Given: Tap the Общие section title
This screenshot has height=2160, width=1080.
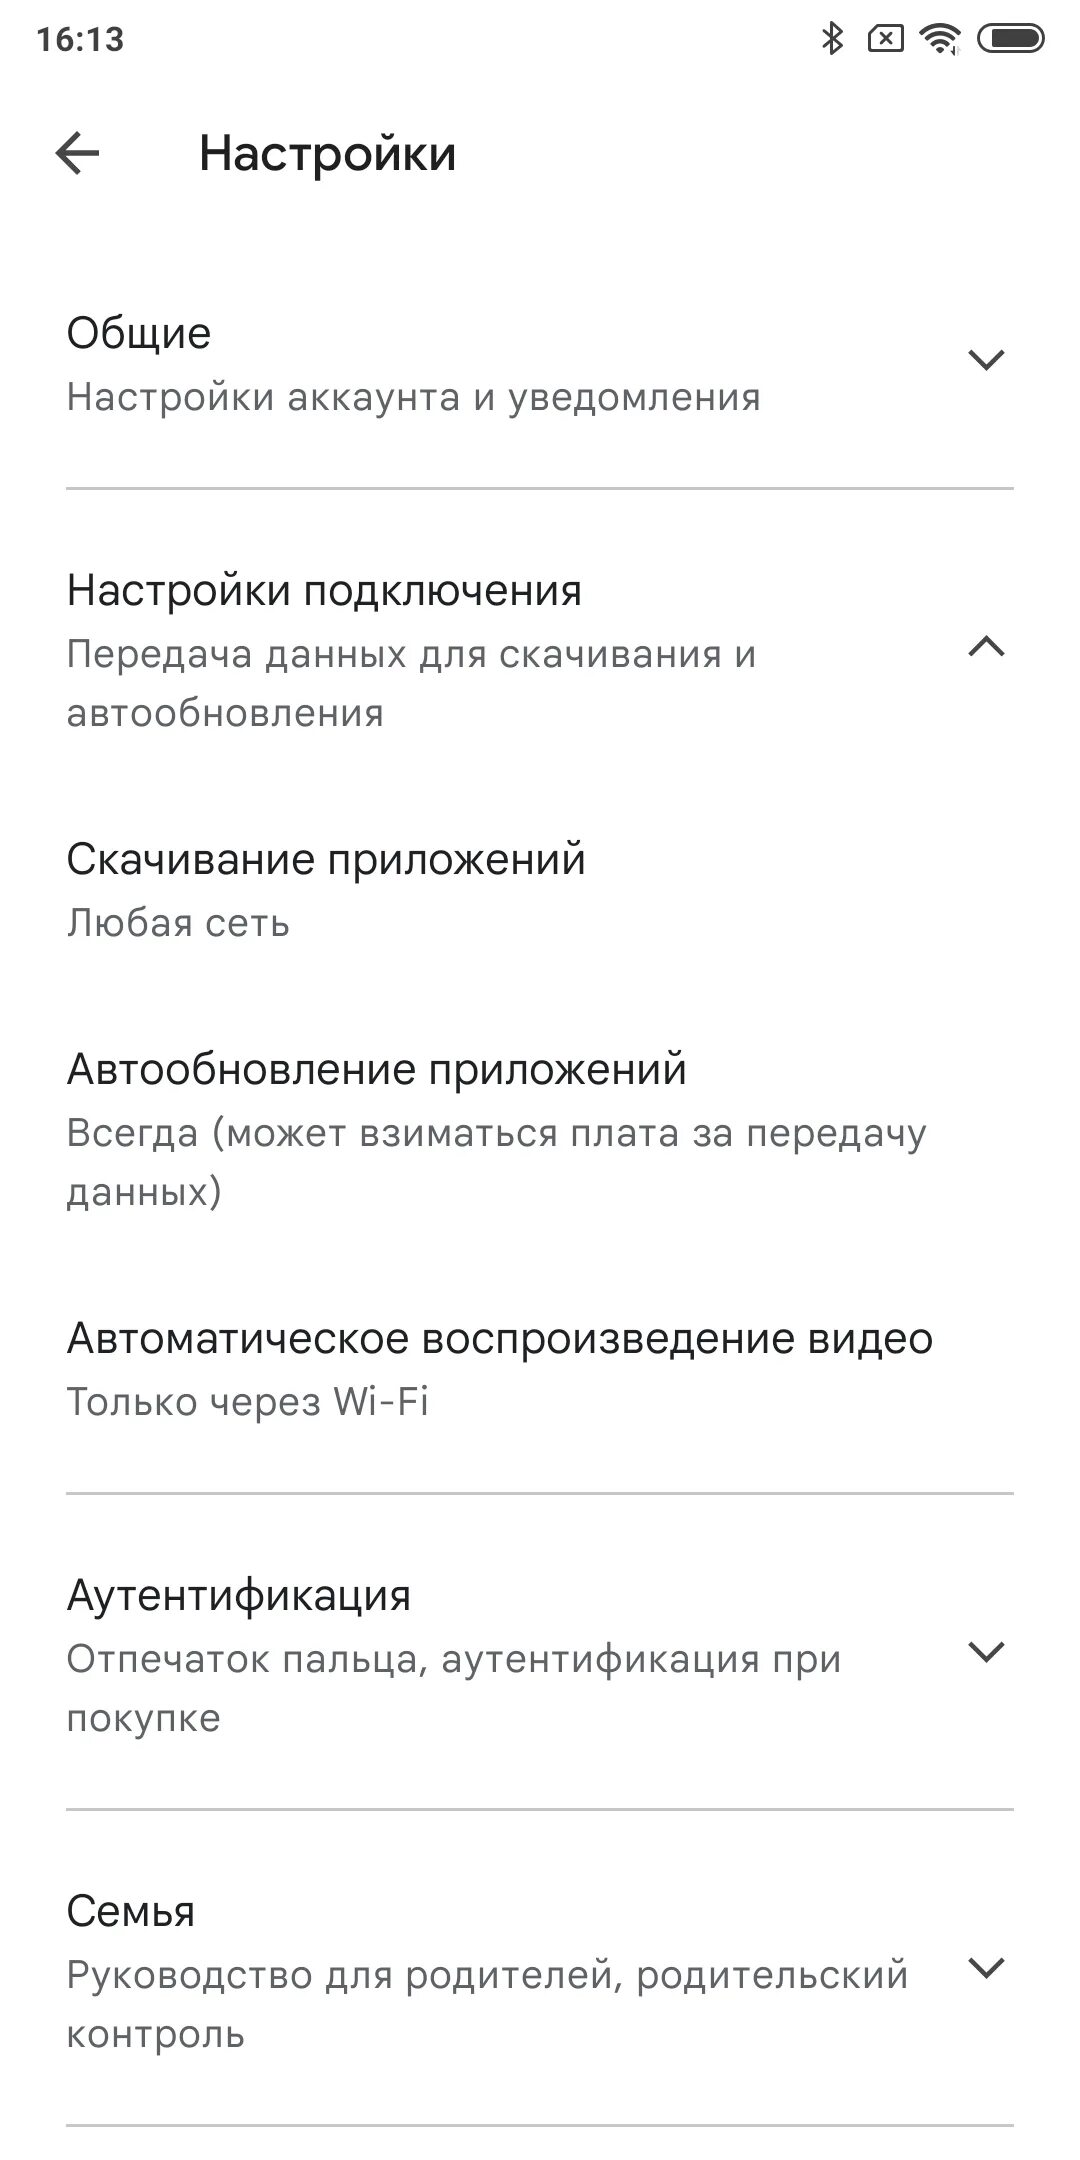Looking at the screenshot, I should 139,334.
